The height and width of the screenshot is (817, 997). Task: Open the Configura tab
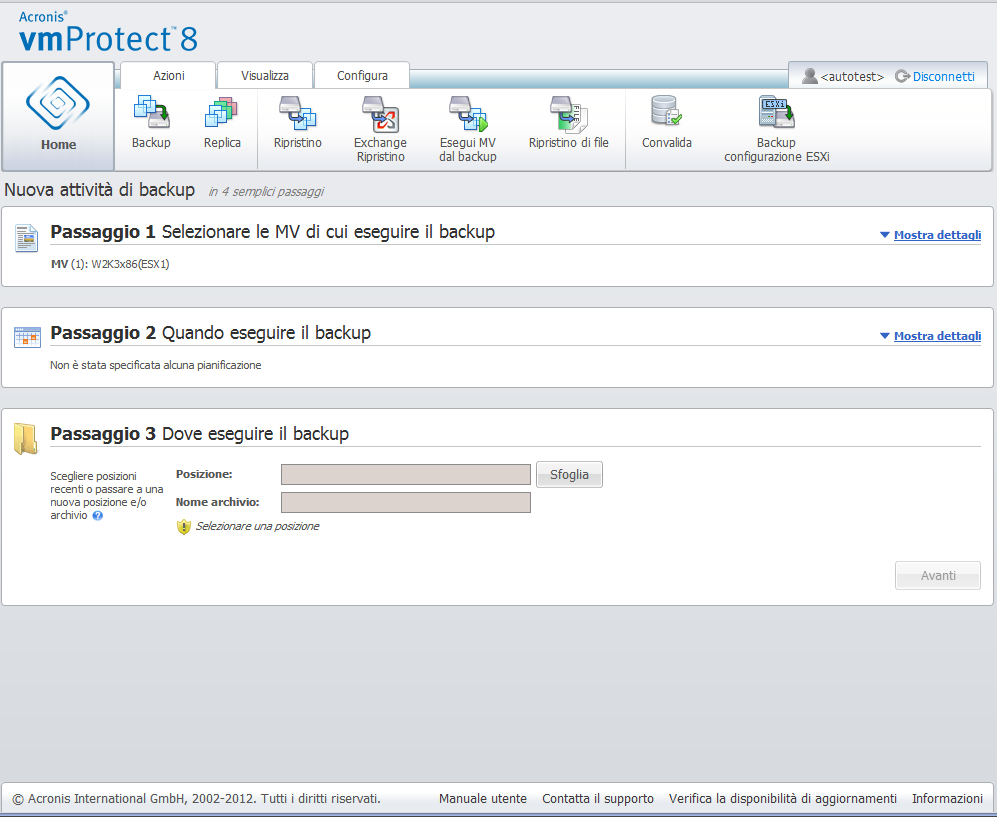click(x=362, y=76)
